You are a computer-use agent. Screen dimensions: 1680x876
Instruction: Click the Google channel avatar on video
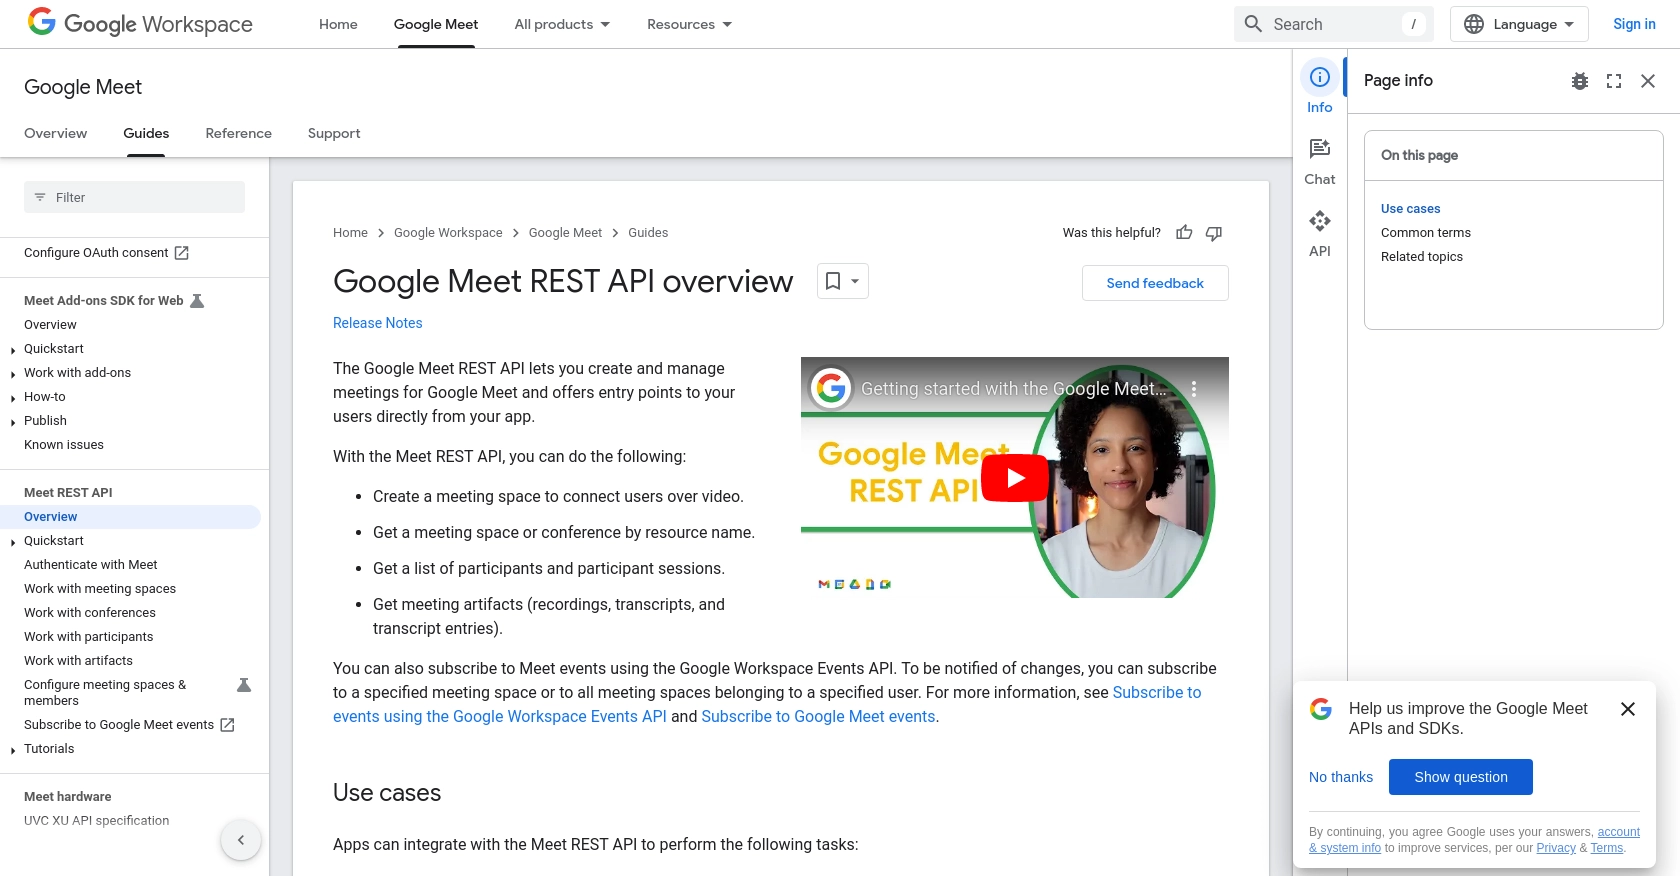(831, 388)
